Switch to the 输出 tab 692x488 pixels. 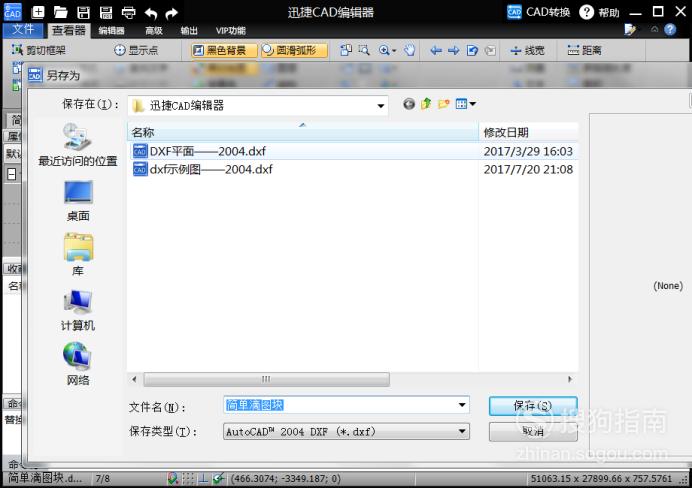tap(189, 30)
